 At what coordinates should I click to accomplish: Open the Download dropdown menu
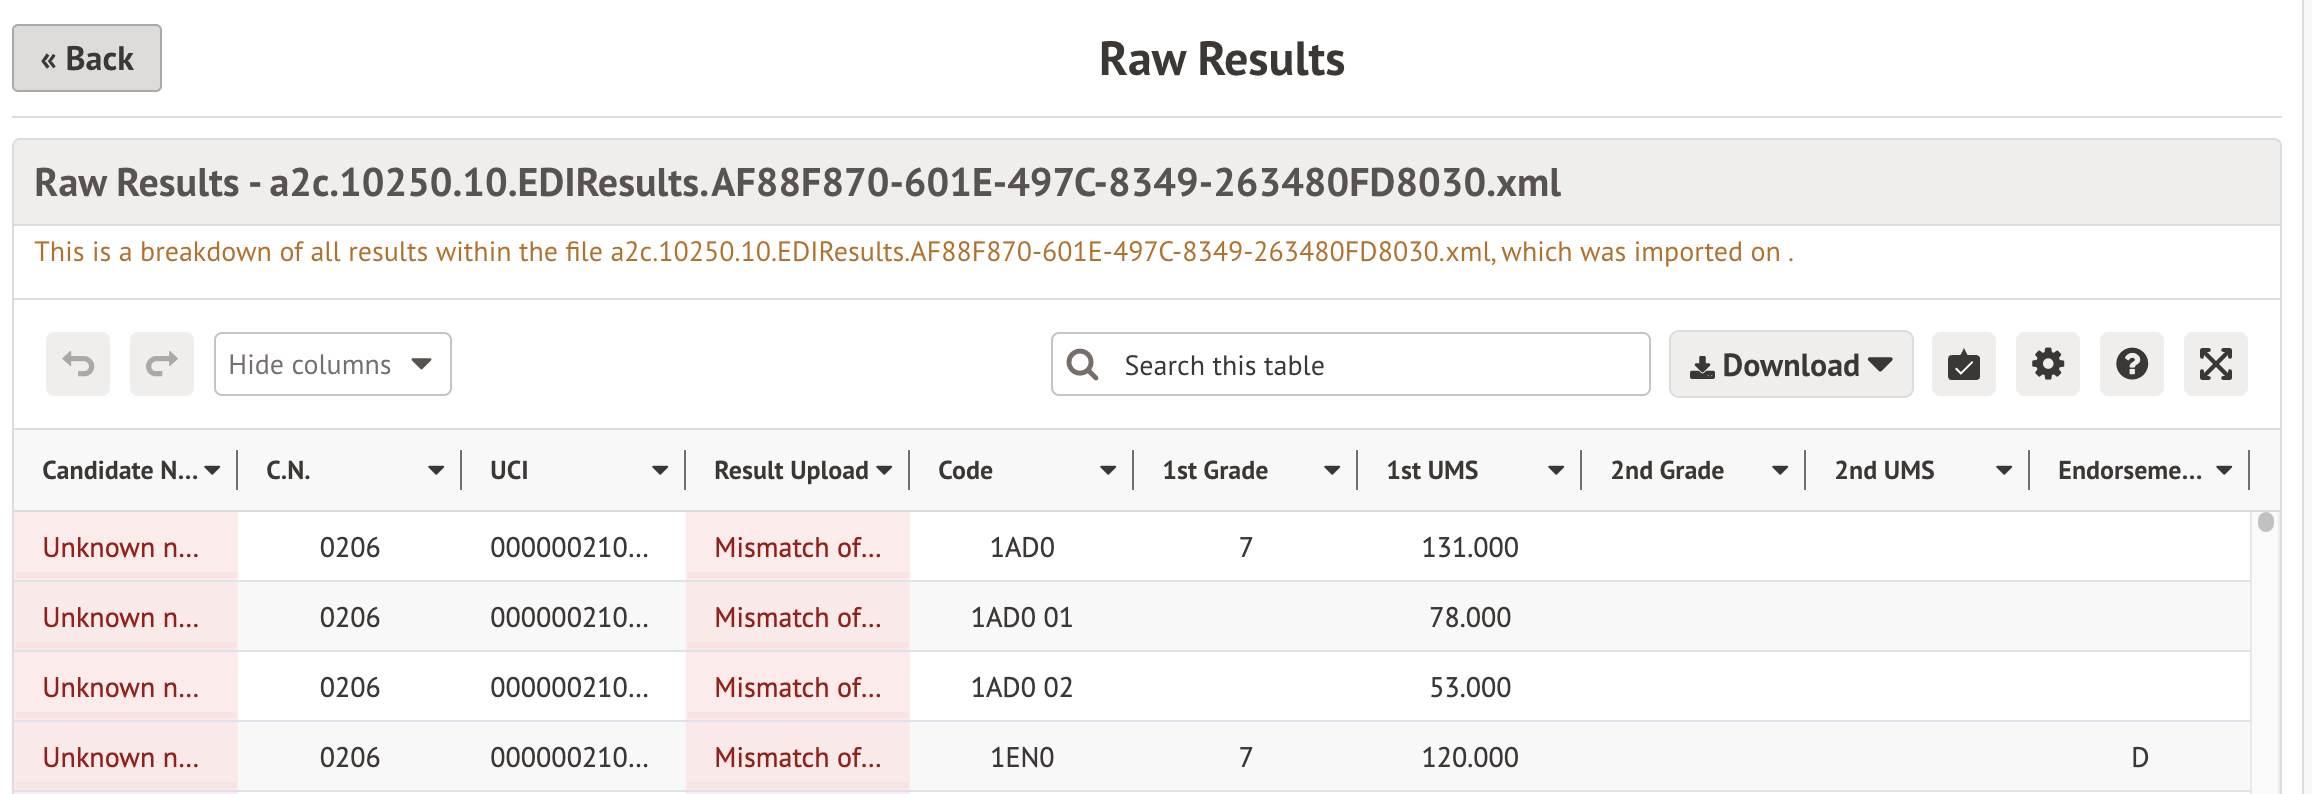point(1790,365)
